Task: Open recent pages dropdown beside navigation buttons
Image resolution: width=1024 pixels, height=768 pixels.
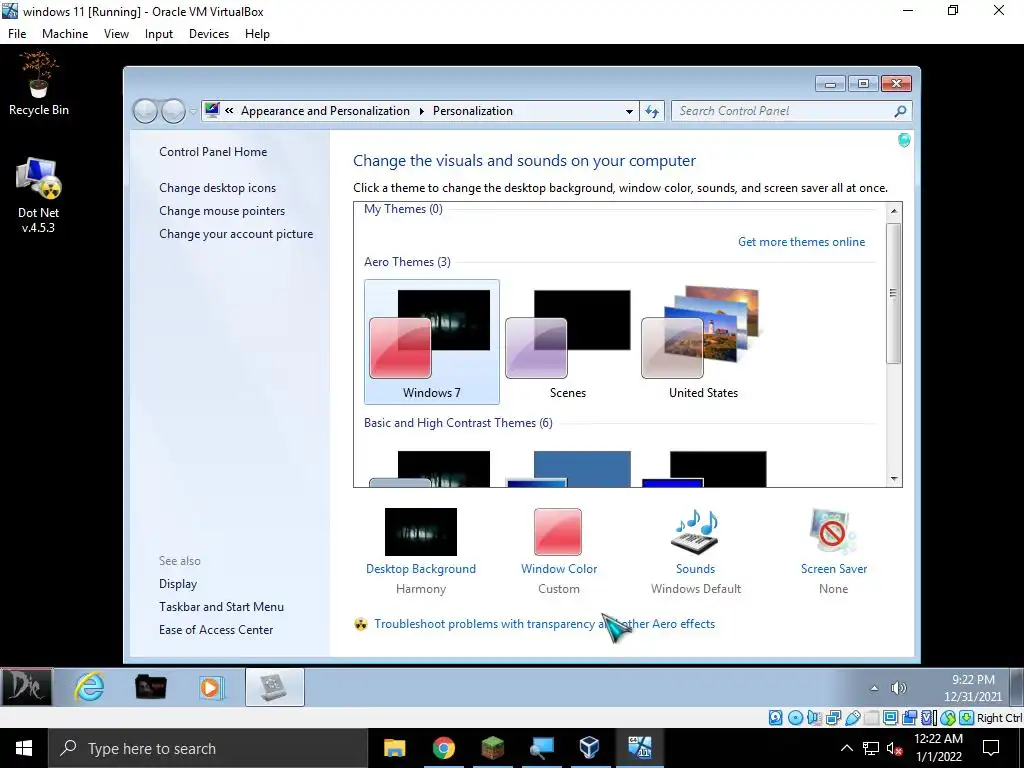Action: click(193, 112)
